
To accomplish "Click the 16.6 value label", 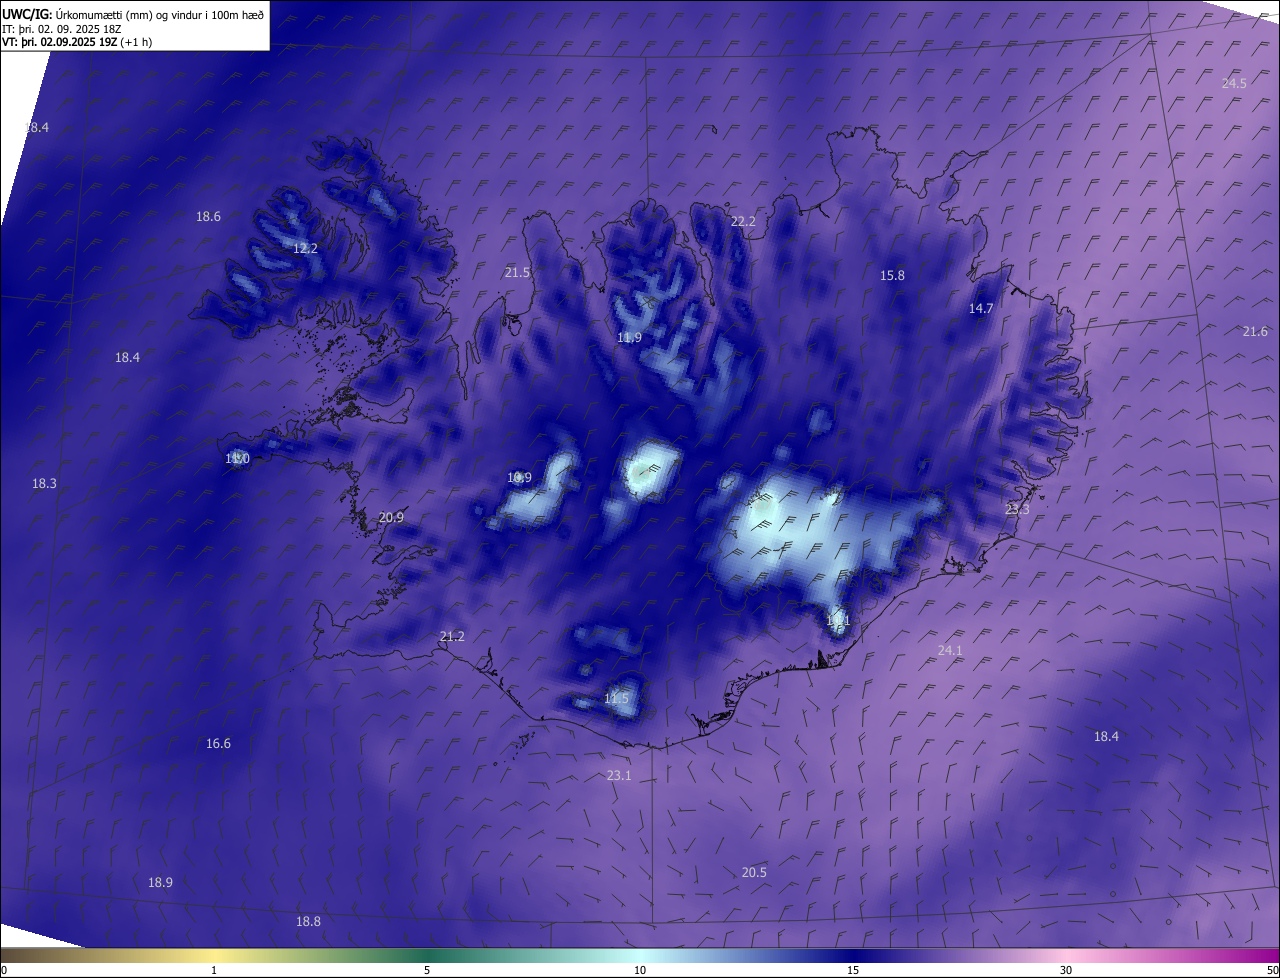I will (x=218, y=743).
